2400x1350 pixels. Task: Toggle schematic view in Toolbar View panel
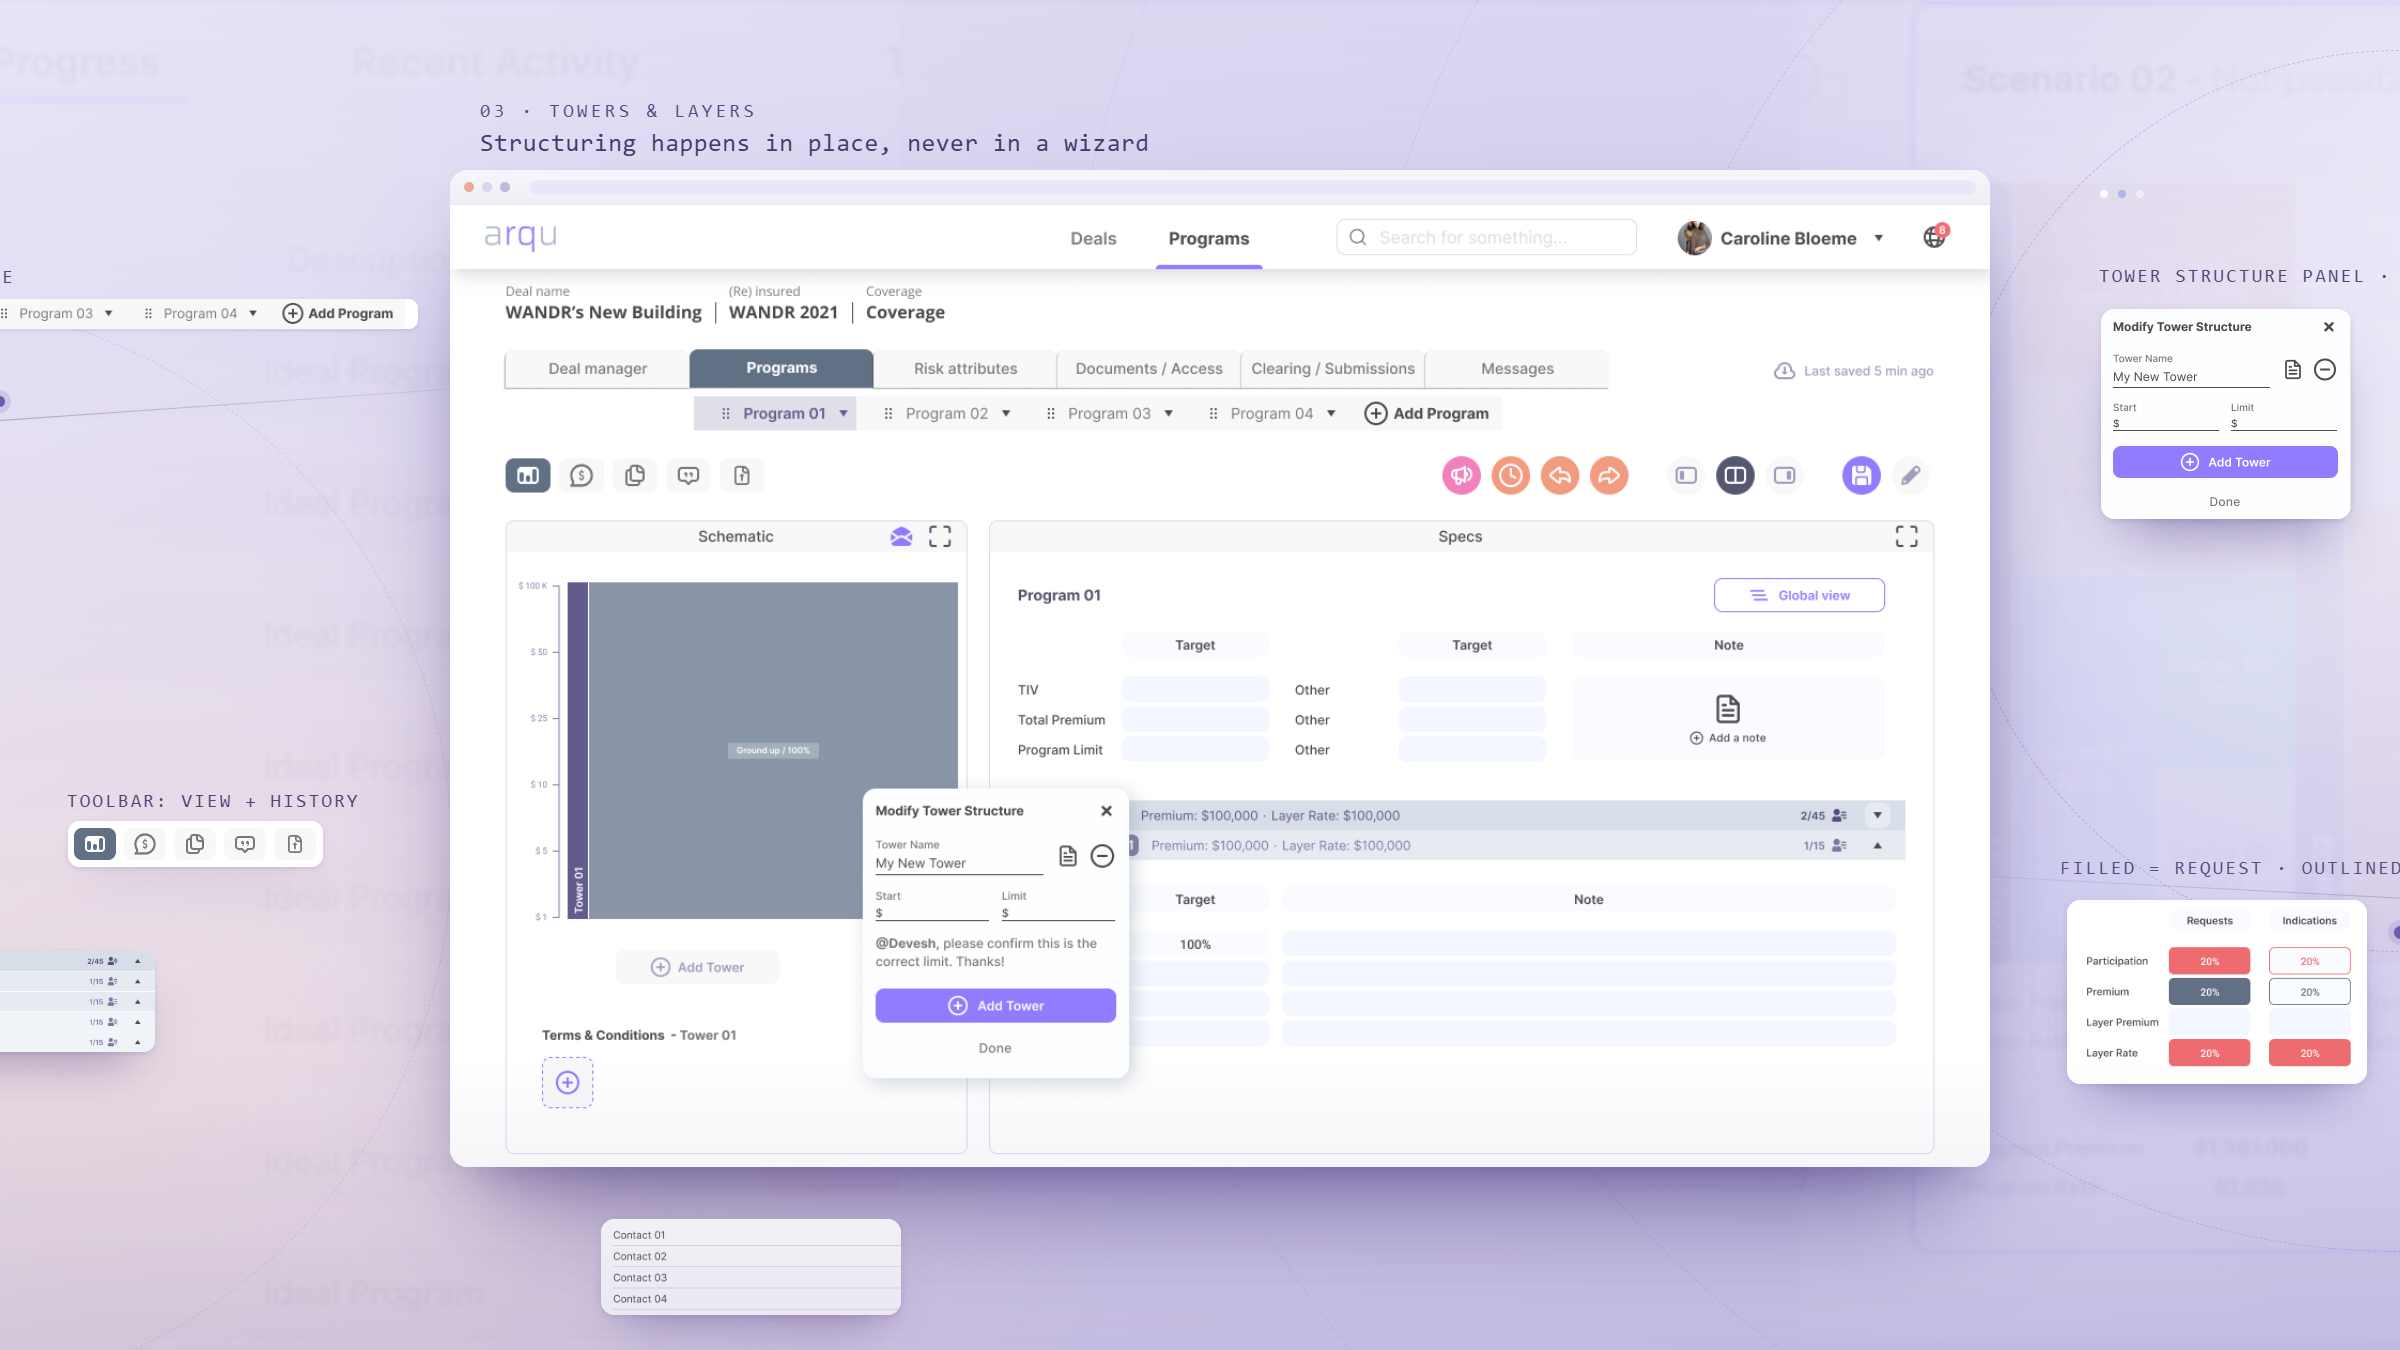tap(95, 845)
